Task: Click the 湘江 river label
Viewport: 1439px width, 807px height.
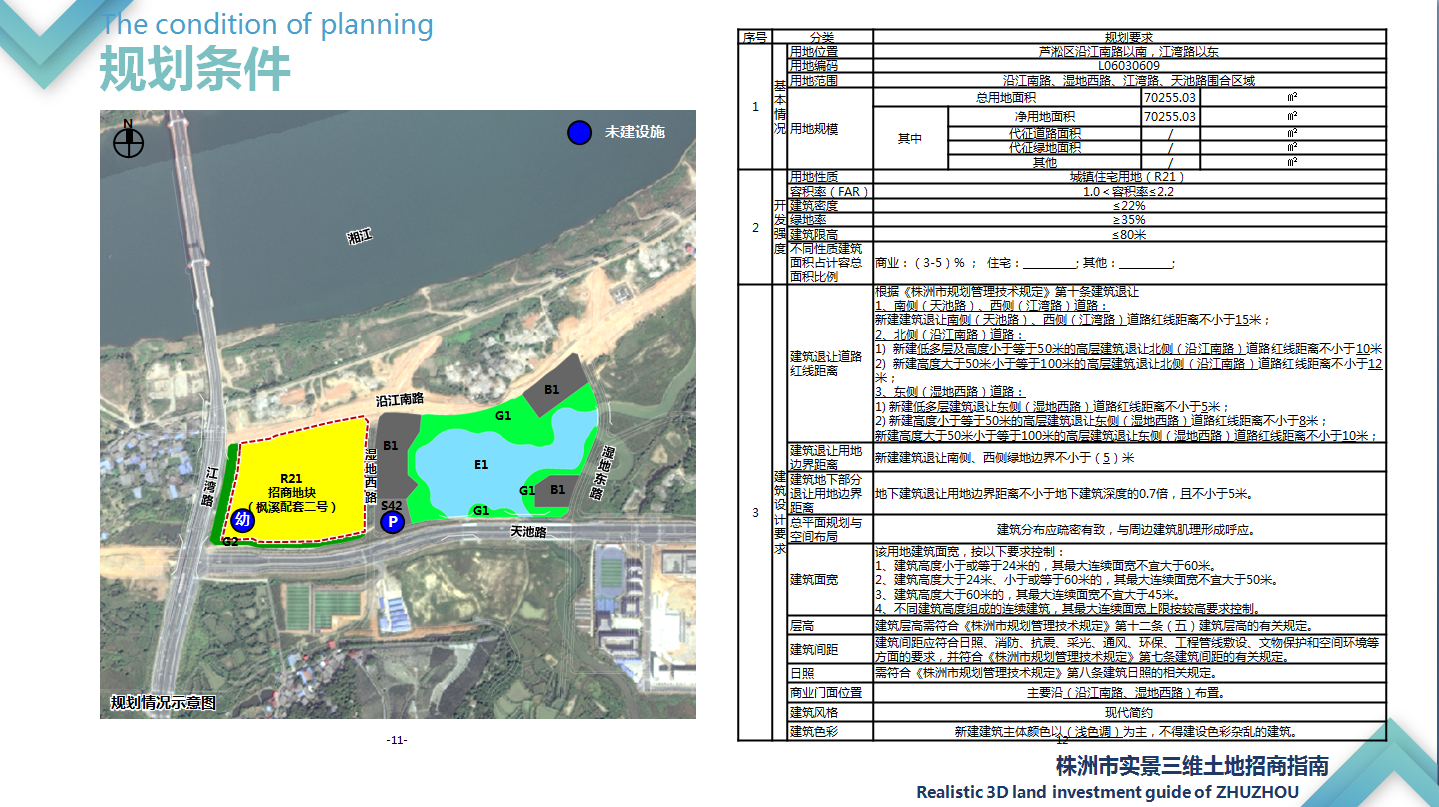Action: (359, 237)
